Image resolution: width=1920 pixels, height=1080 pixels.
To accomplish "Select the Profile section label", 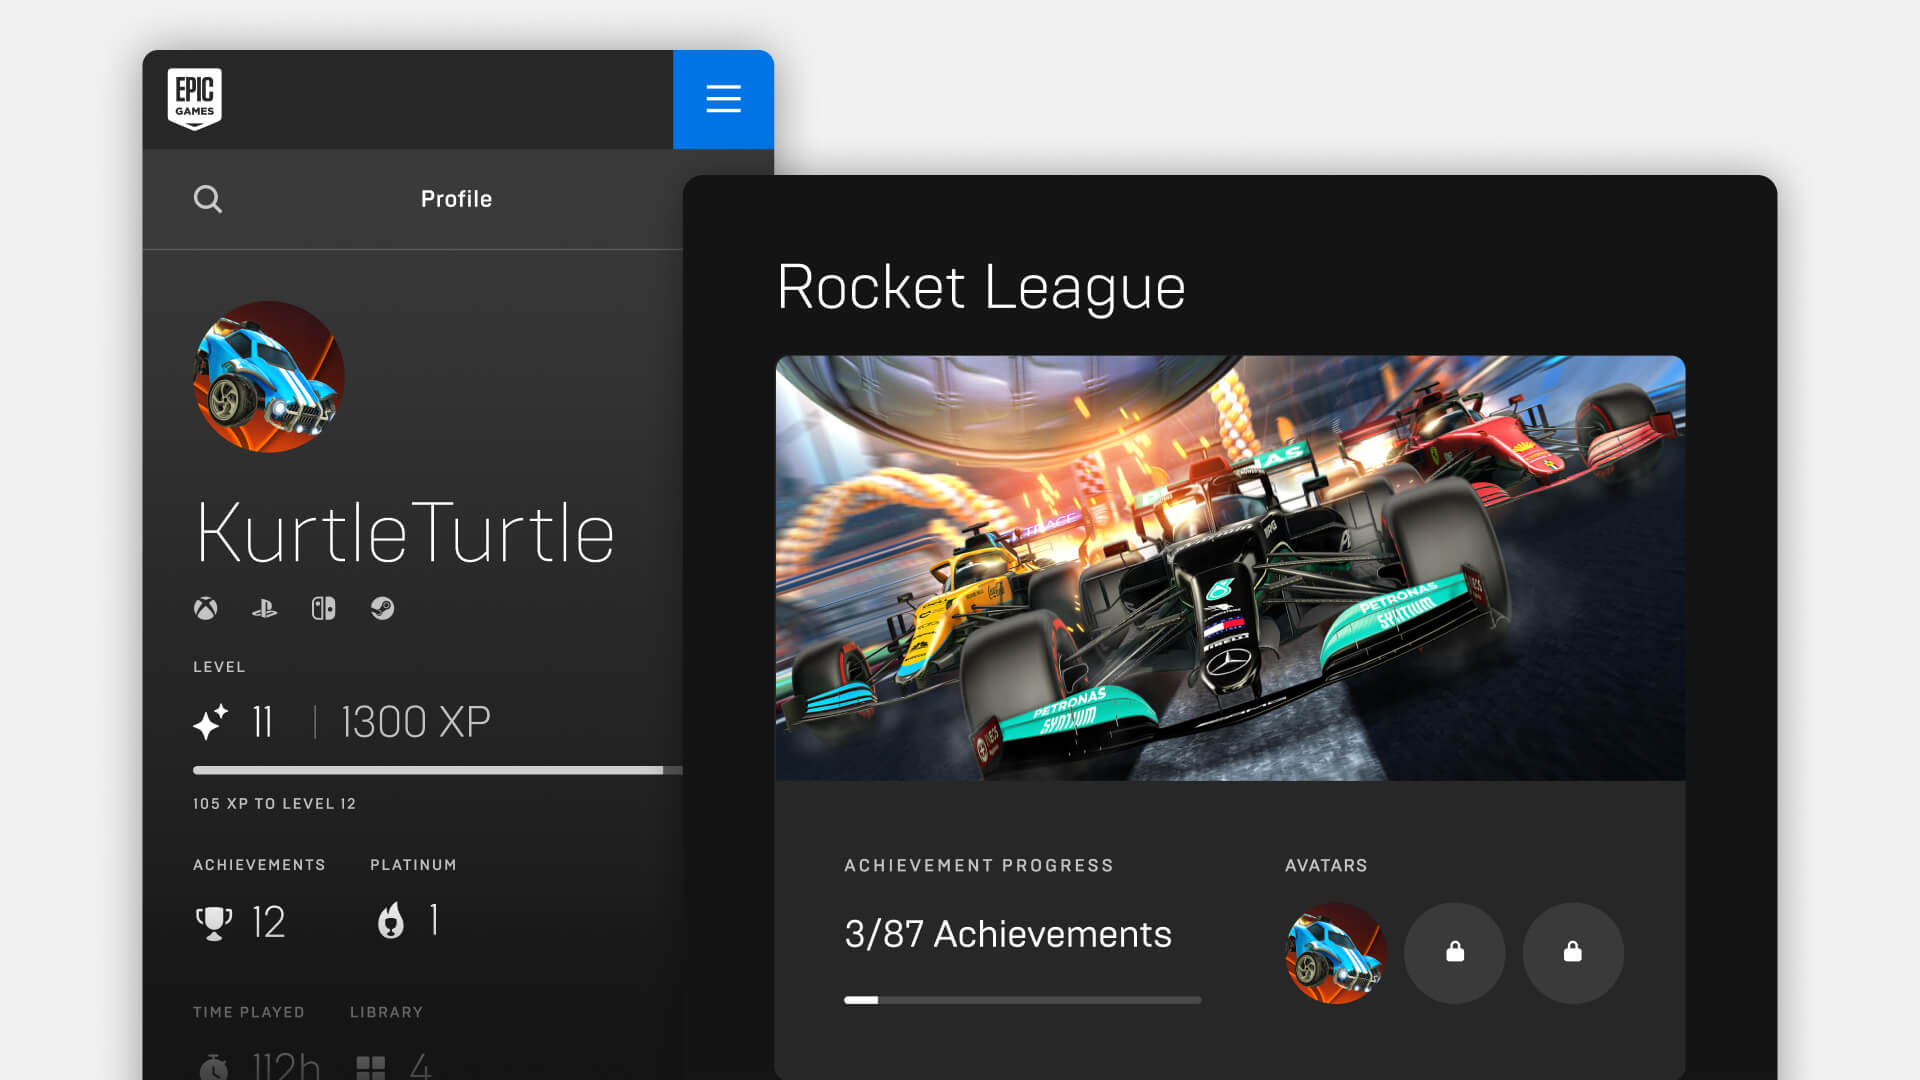I will [x=456, y=199].
